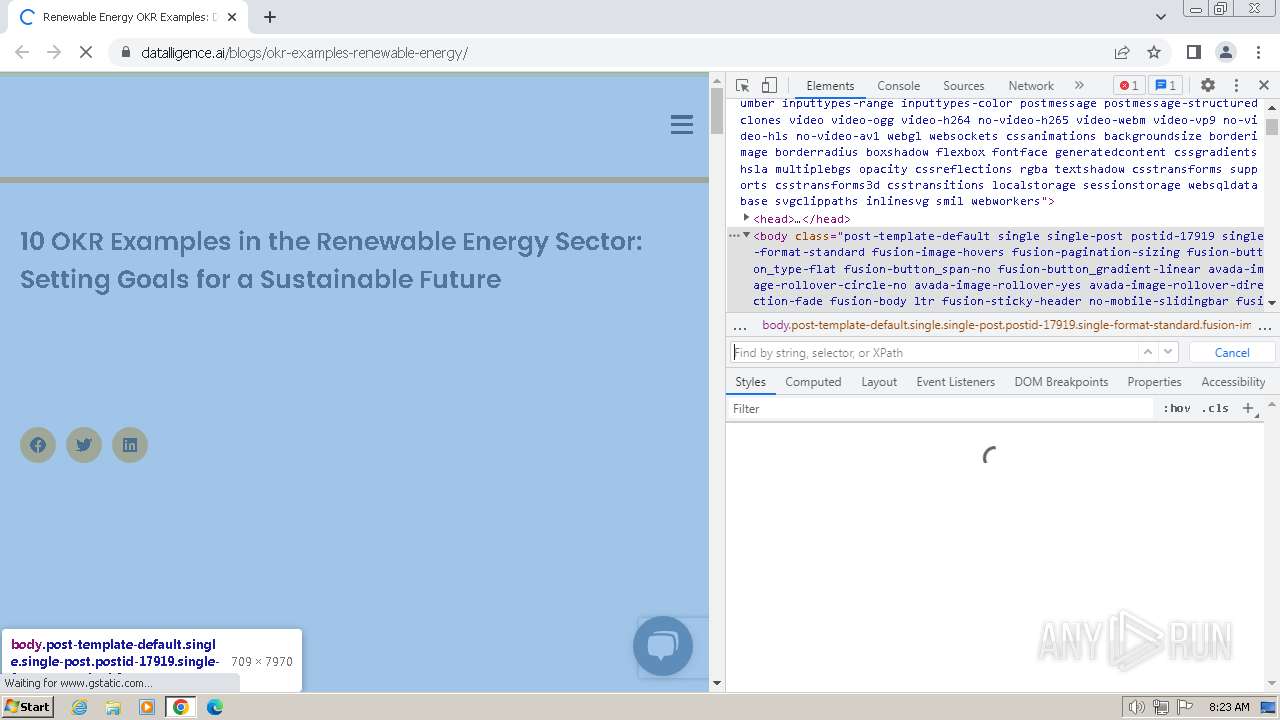Close the DevTools panel
This screenshot has width=1280, height=720.
(1264, 86)
